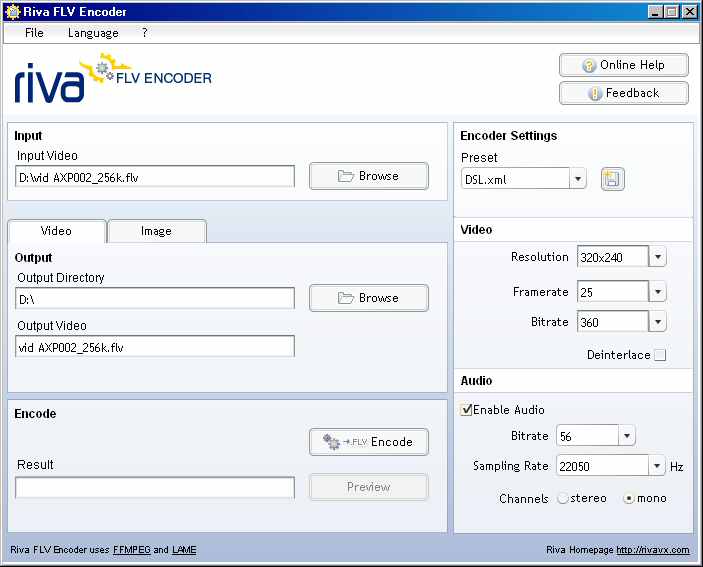This screenshot has width=703, height=567.
Task: Open the FFMPEG link
Action: 132,550
